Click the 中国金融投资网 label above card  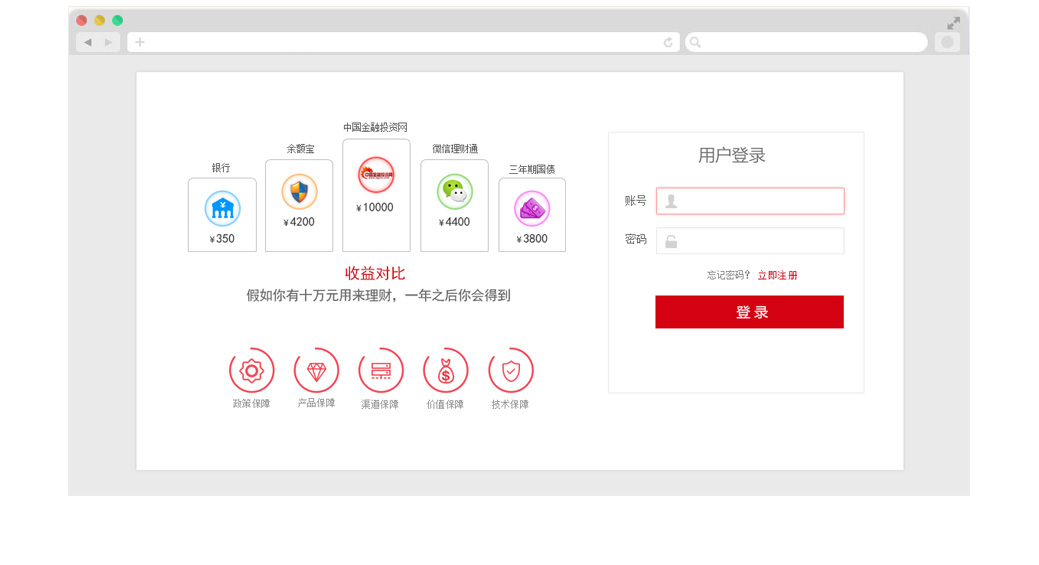coord(375,127)
